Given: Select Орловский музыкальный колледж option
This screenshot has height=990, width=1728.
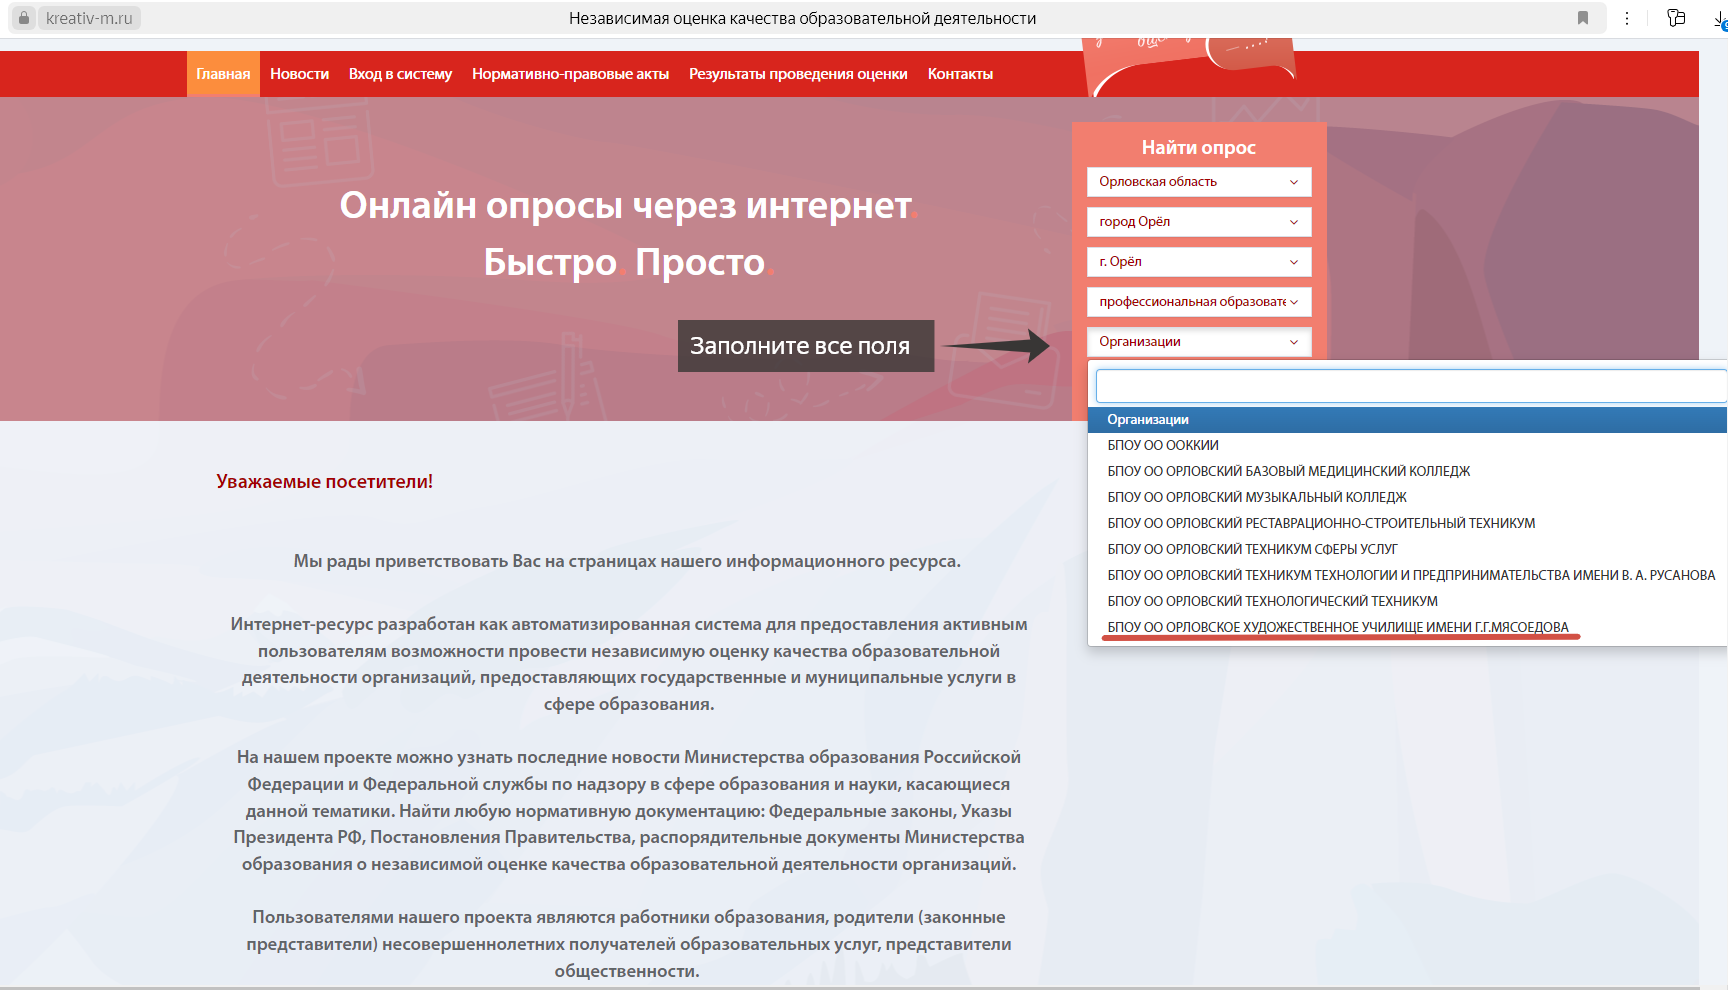Looking at the screenshot, I should click(x=1407, y=498).
